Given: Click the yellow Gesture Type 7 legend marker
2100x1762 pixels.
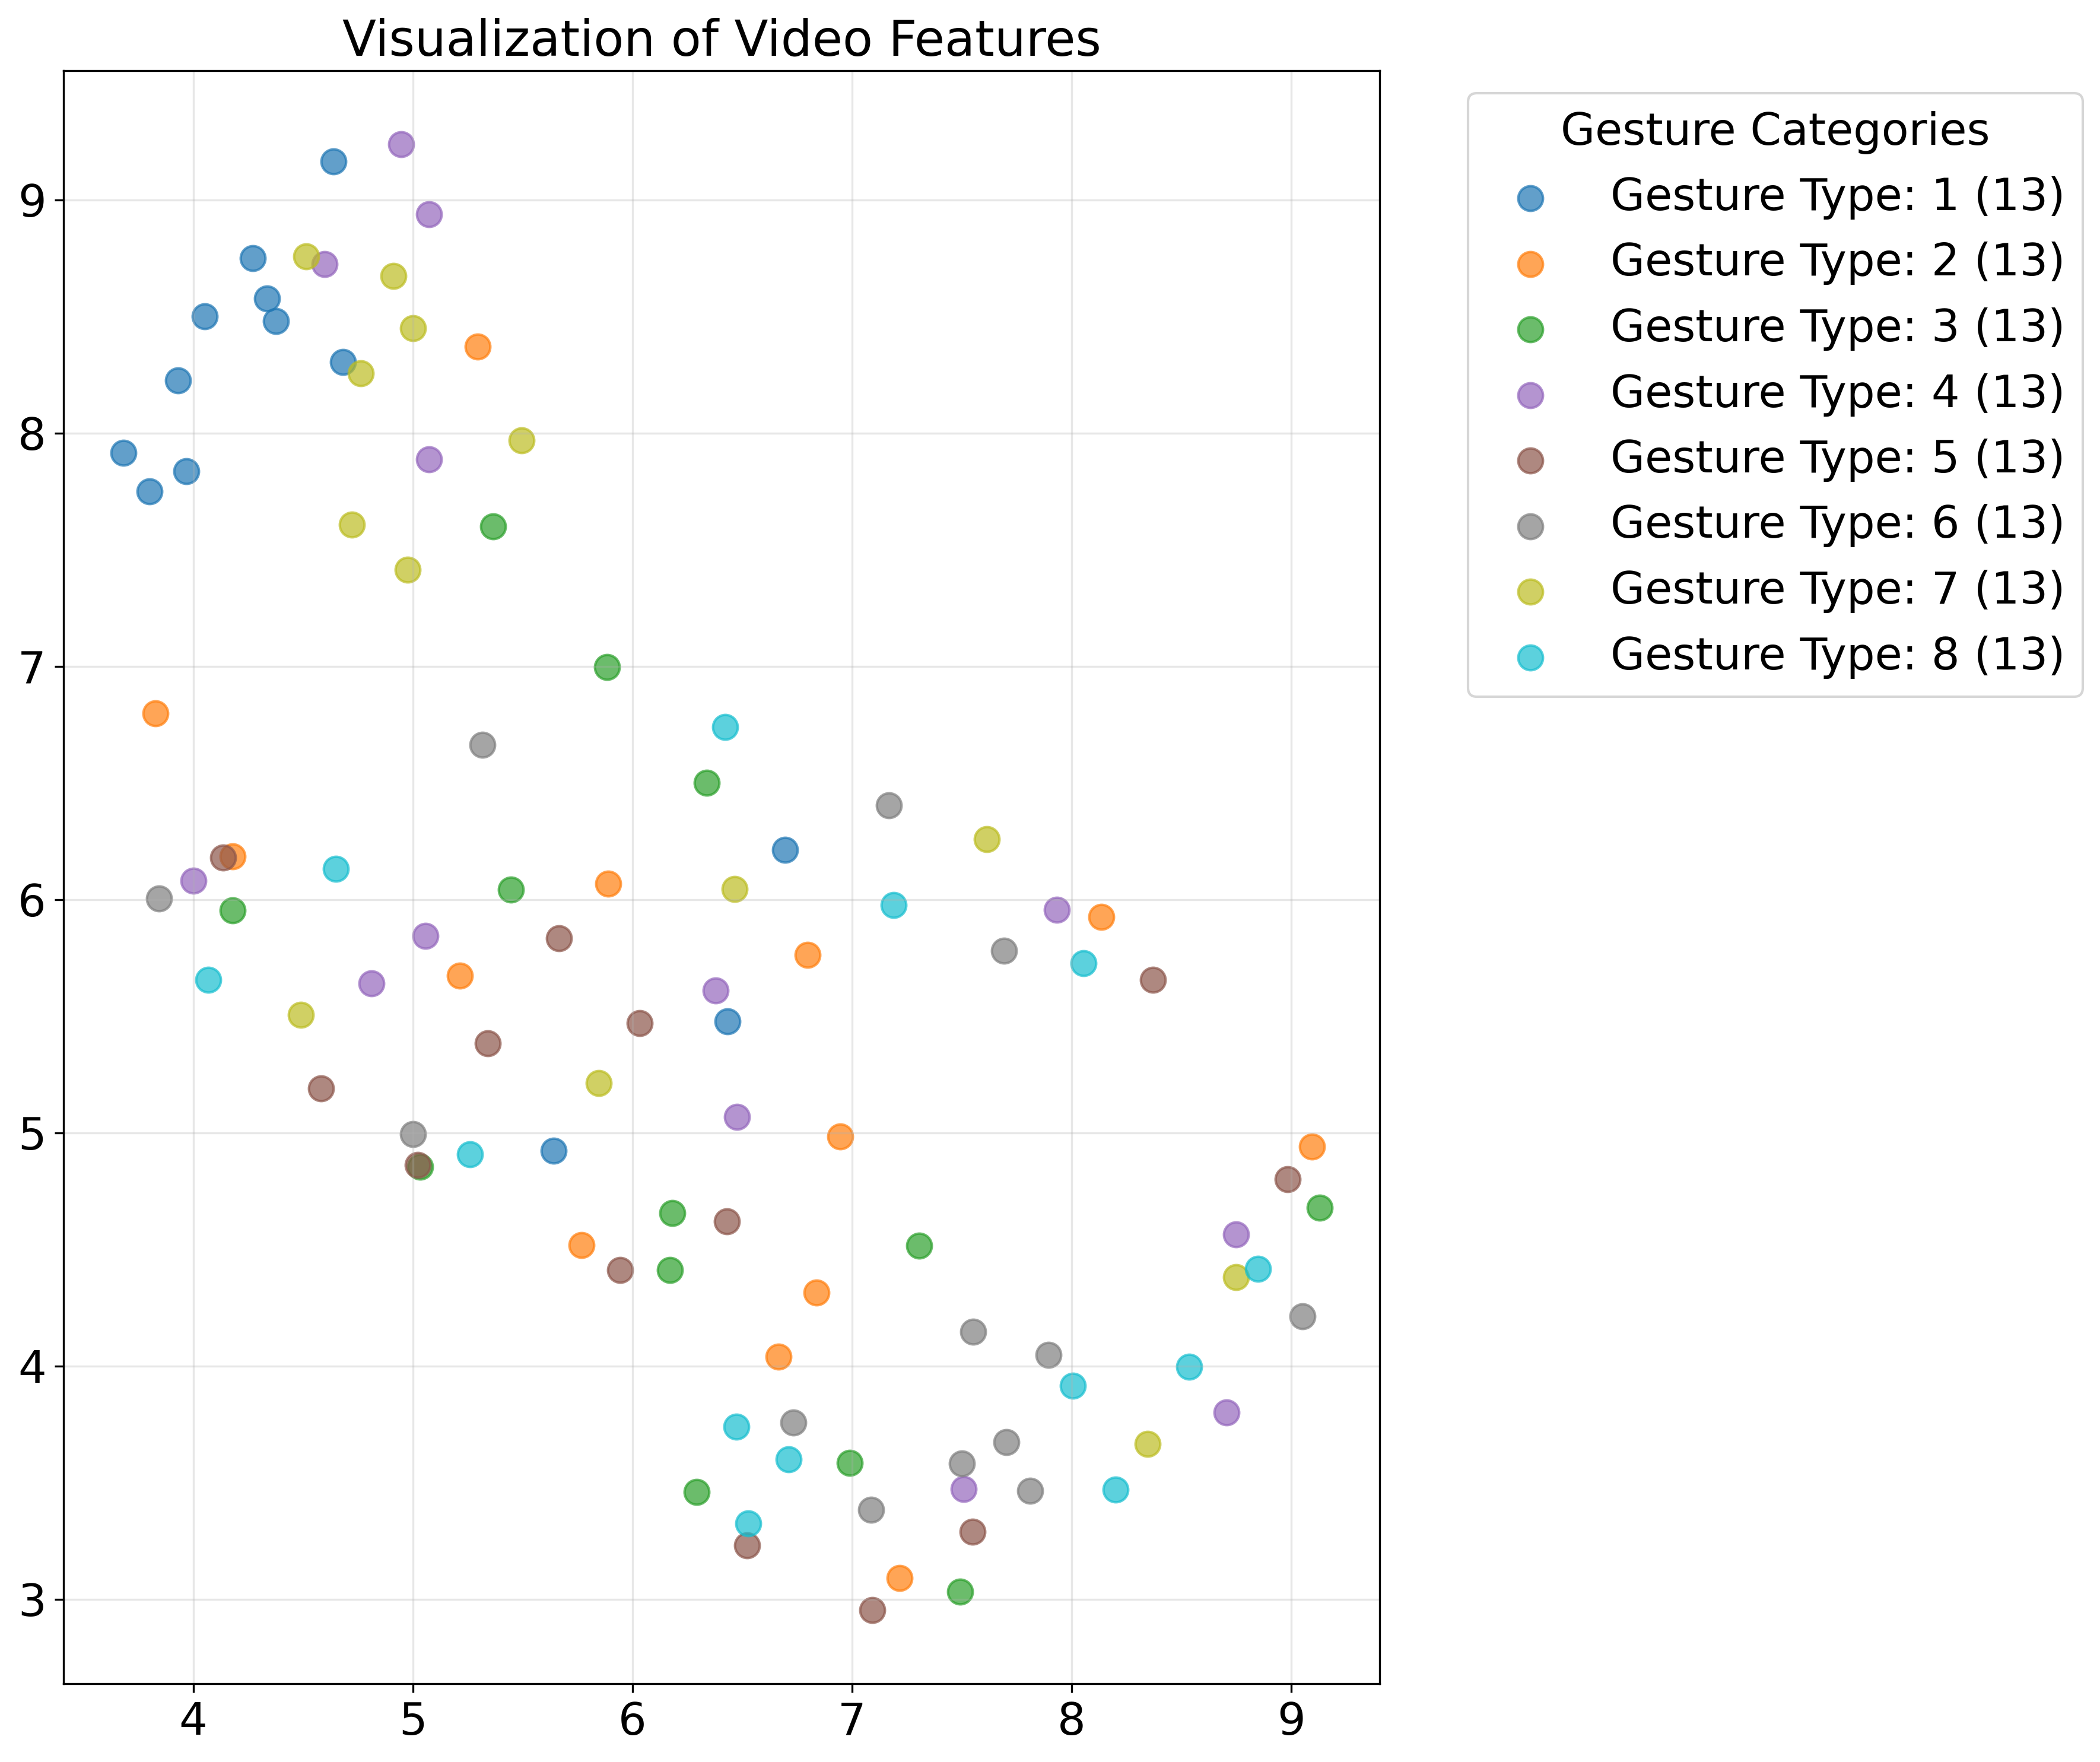Looking at the screenshot, I should click(x=1530, y=591).
